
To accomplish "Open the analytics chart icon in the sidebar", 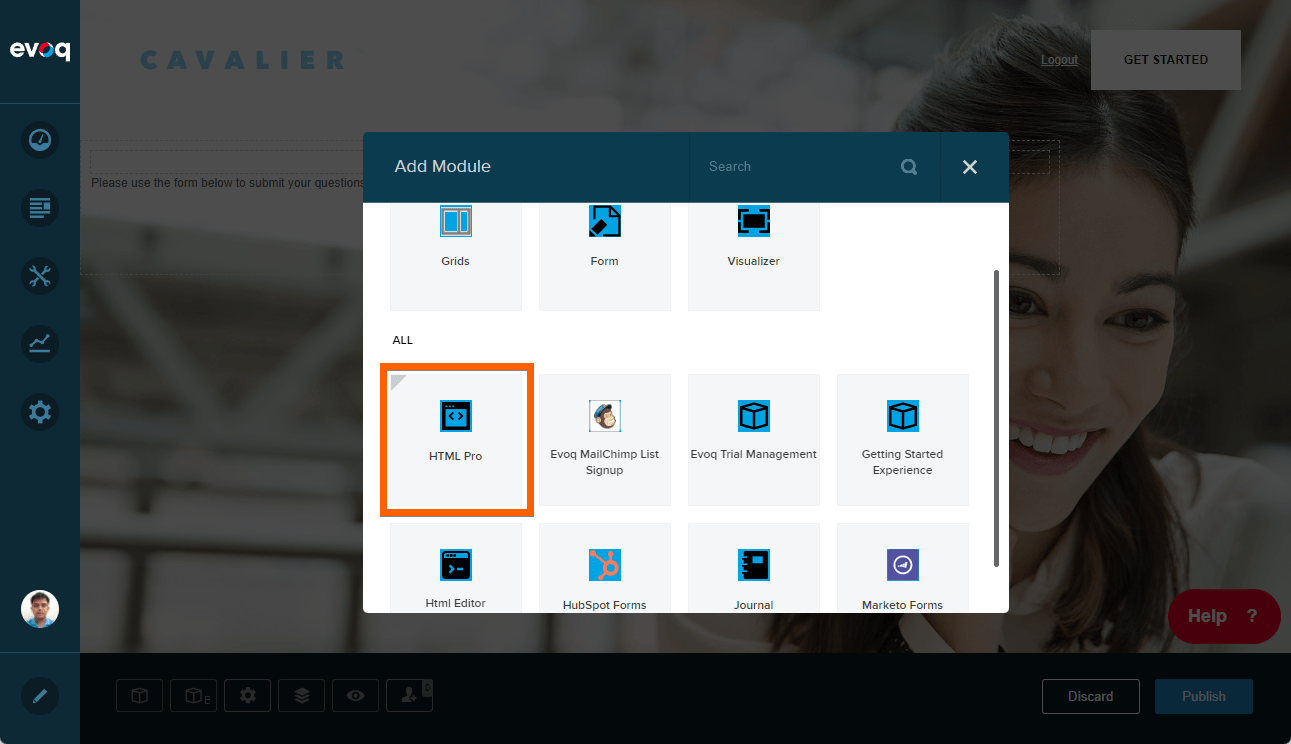I will [40, 344].
